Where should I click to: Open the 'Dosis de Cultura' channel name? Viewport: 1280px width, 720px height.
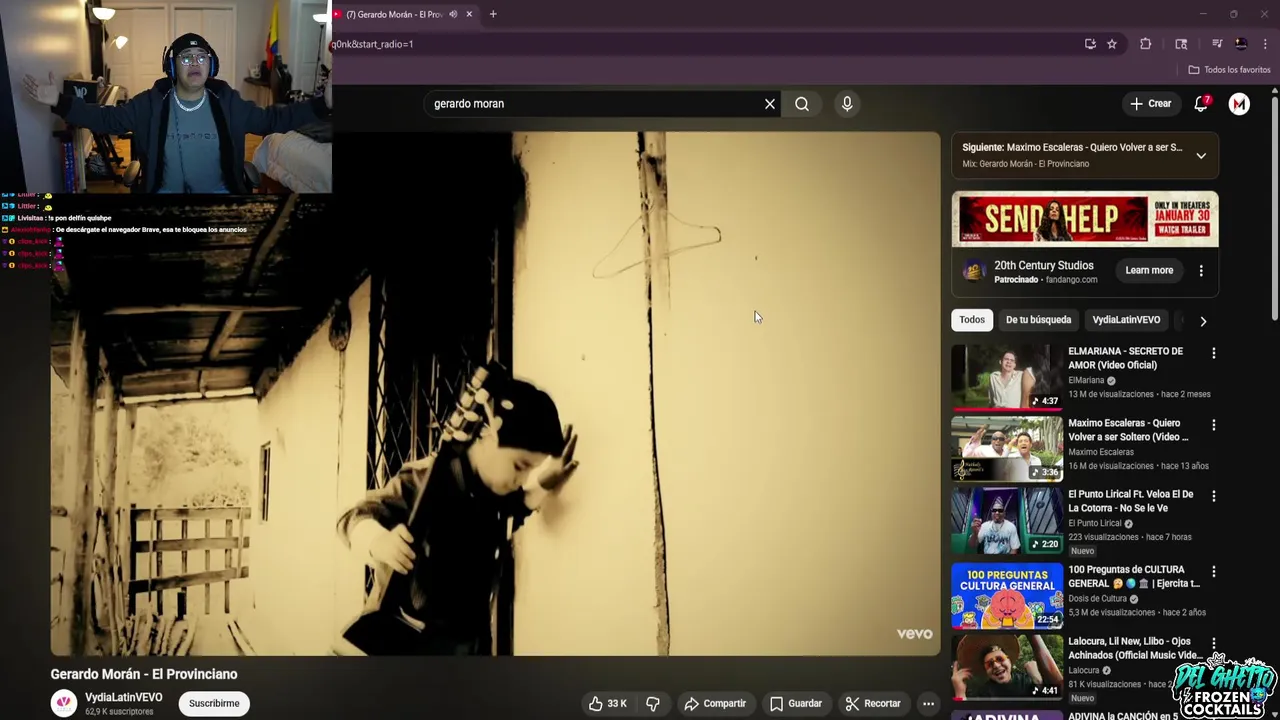tap(1097, 599)
